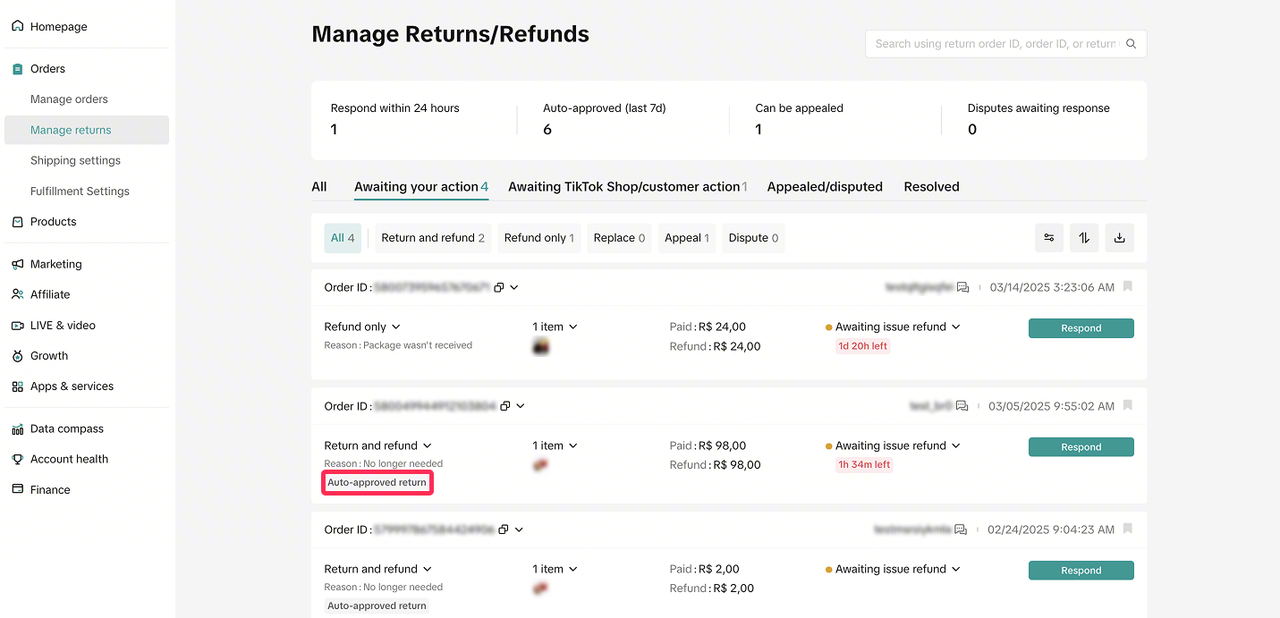Filter by Return and refund requests
This screenshot has height=618, width=1280.
click(432, 238)
